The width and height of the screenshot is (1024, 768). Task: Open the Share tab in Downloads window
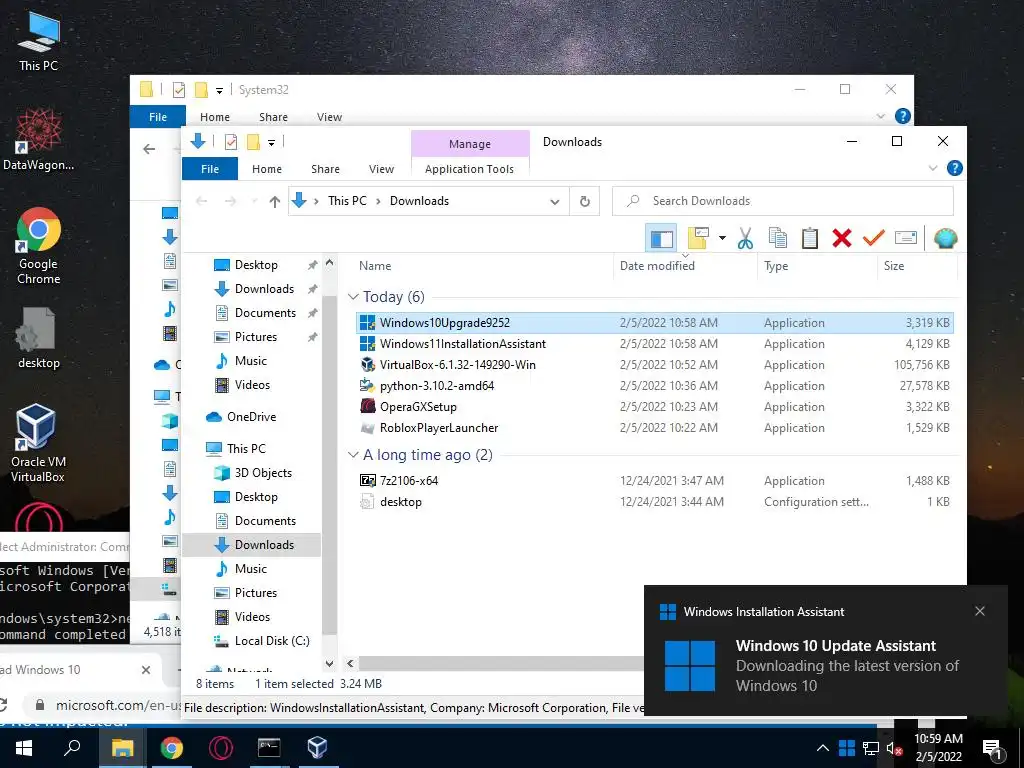(x=325, y=168)
